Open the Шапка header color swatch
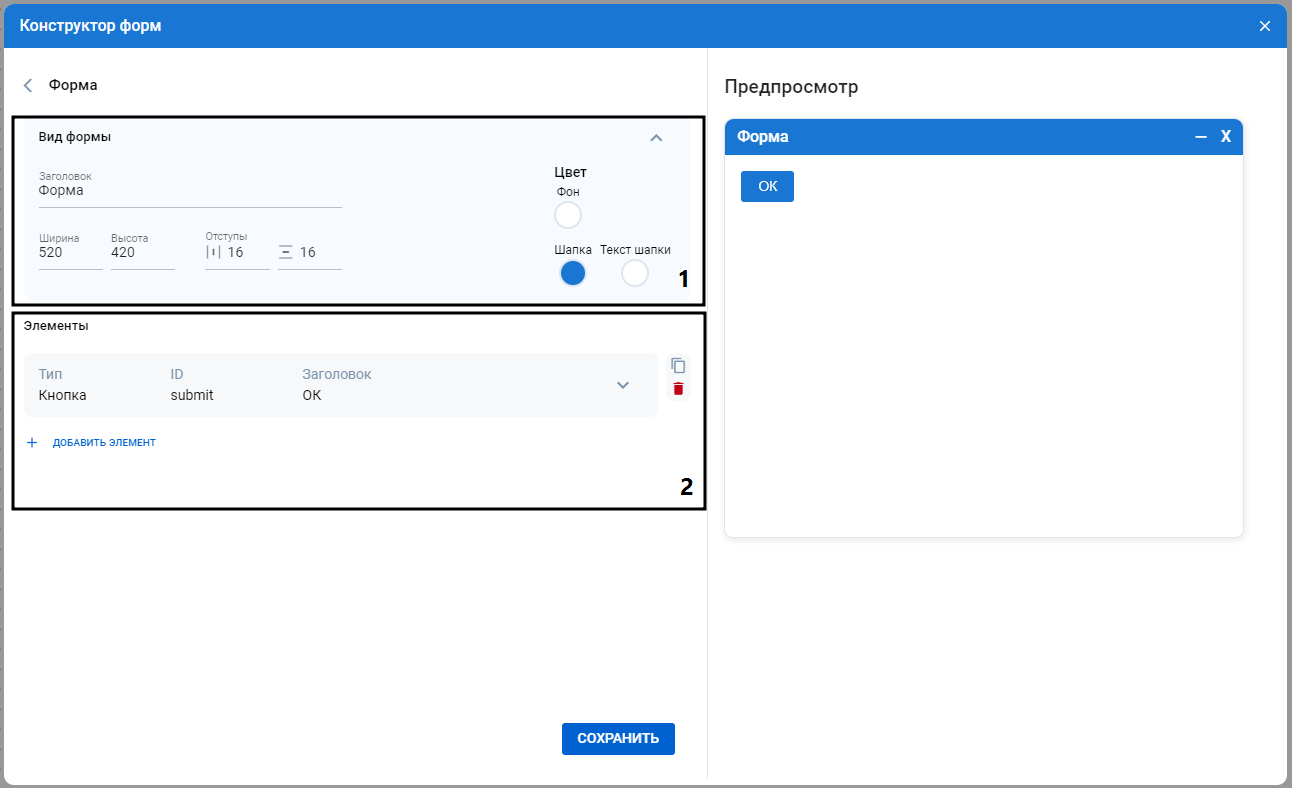Screen dimensions: 1292x788 pos(572,273)
